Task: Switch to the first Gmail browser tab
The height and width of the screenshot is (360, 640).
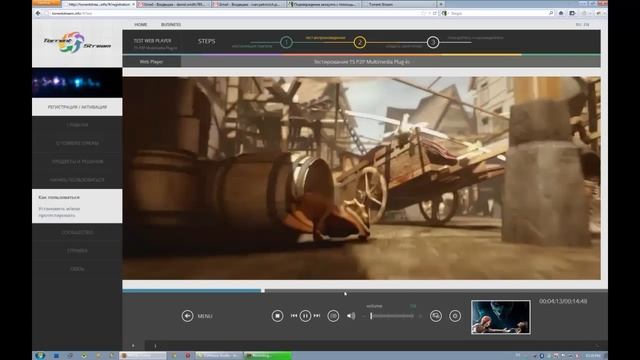Action: pos(173,4)
